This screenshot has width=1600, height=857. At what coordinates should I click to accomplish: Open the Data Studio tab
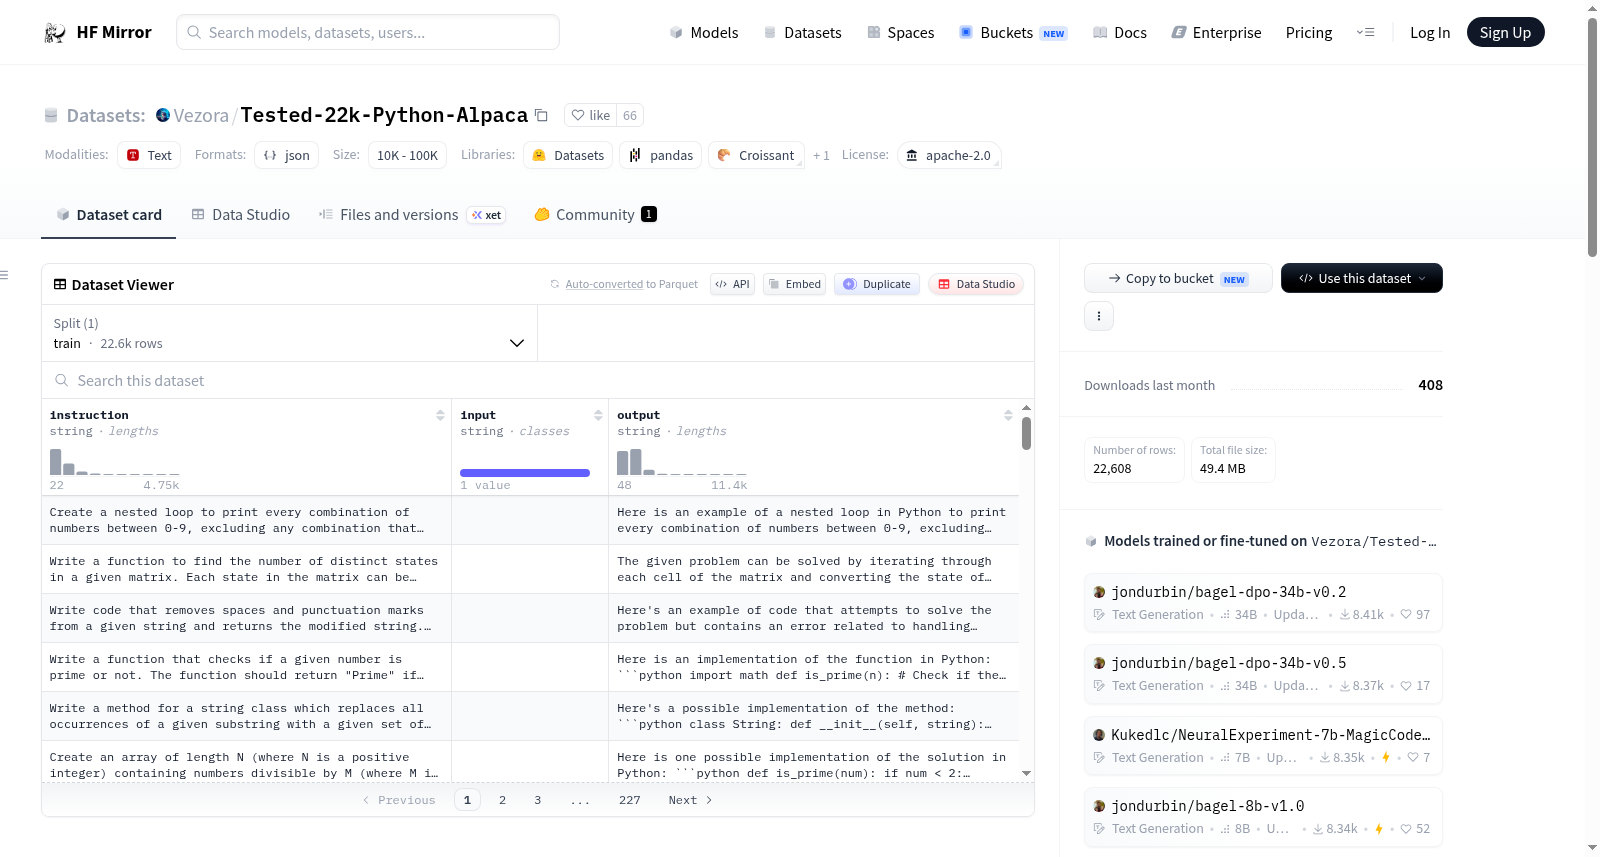coord(241,215)
